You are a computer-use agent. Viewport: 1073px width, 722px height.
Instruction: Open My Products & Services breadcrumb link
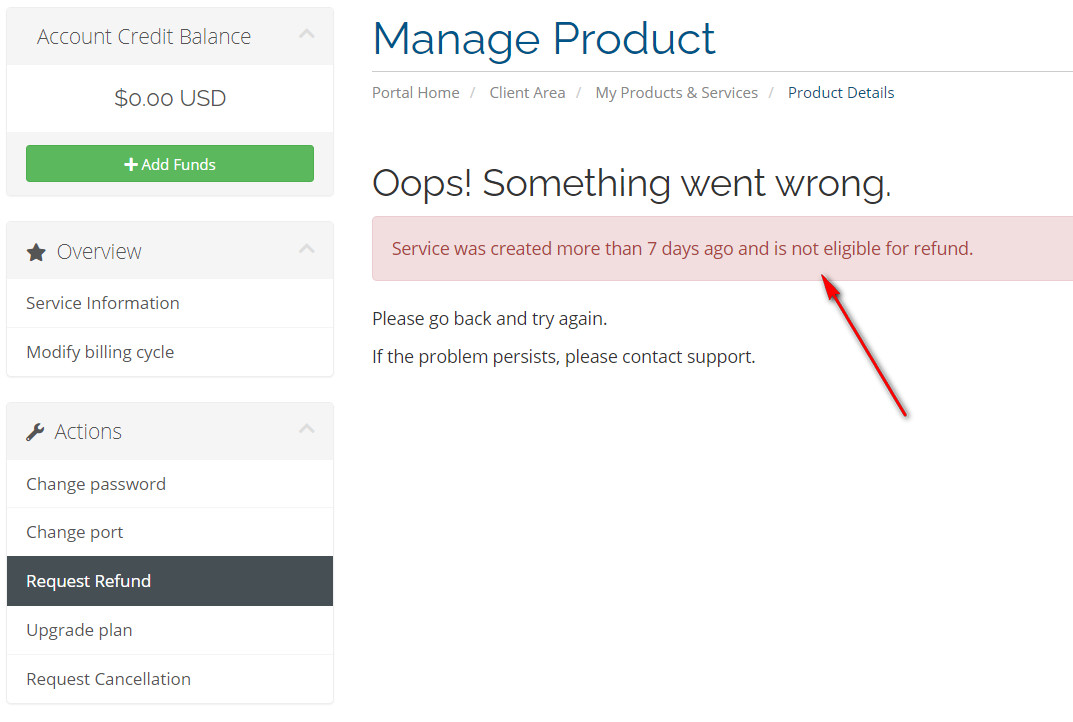pos(677,93)
